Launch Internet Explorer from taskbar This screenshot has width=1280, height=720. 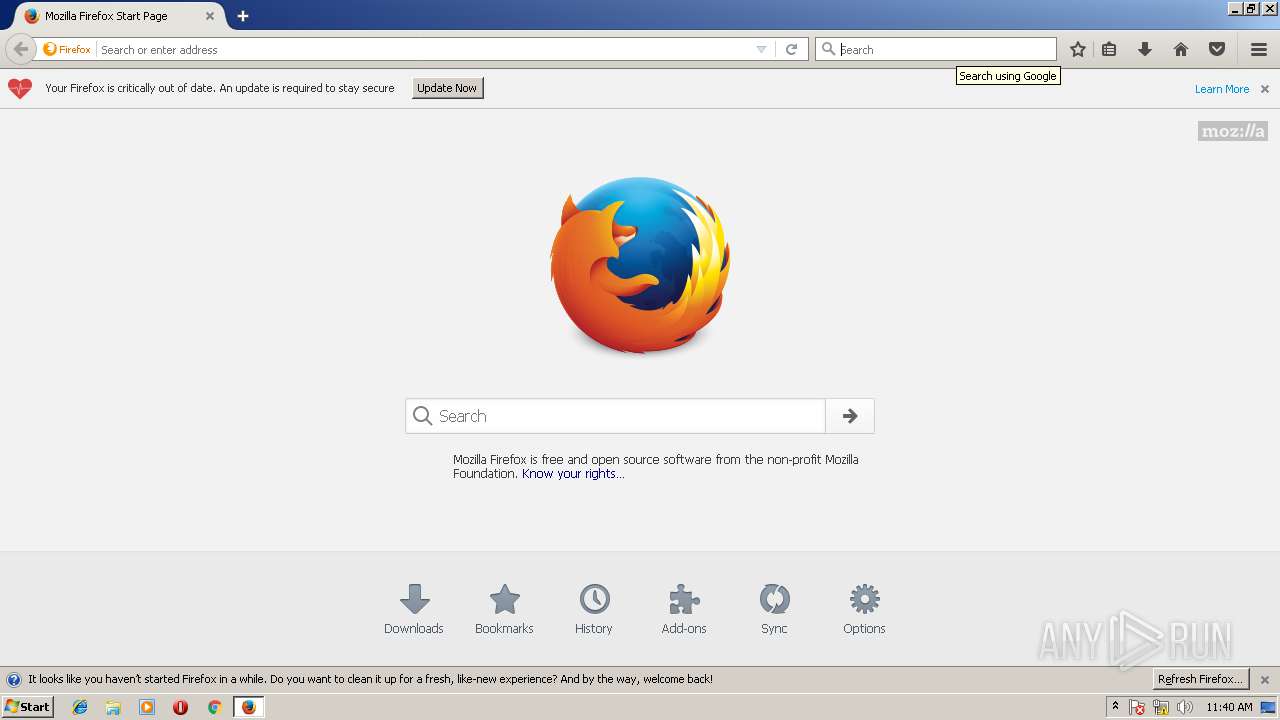[x=80, y=707]
